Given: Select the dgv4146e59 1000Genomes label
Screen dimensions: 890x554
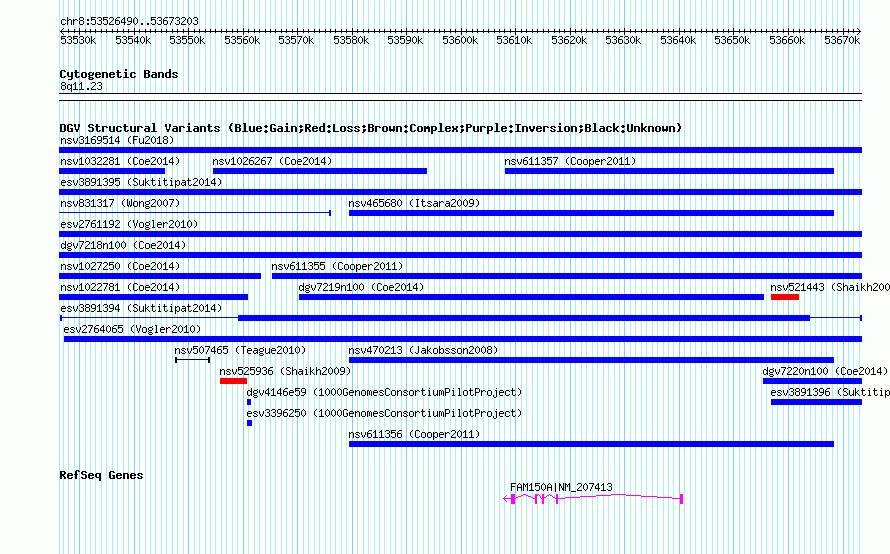Looking at the screenshot, I should 384,392.
